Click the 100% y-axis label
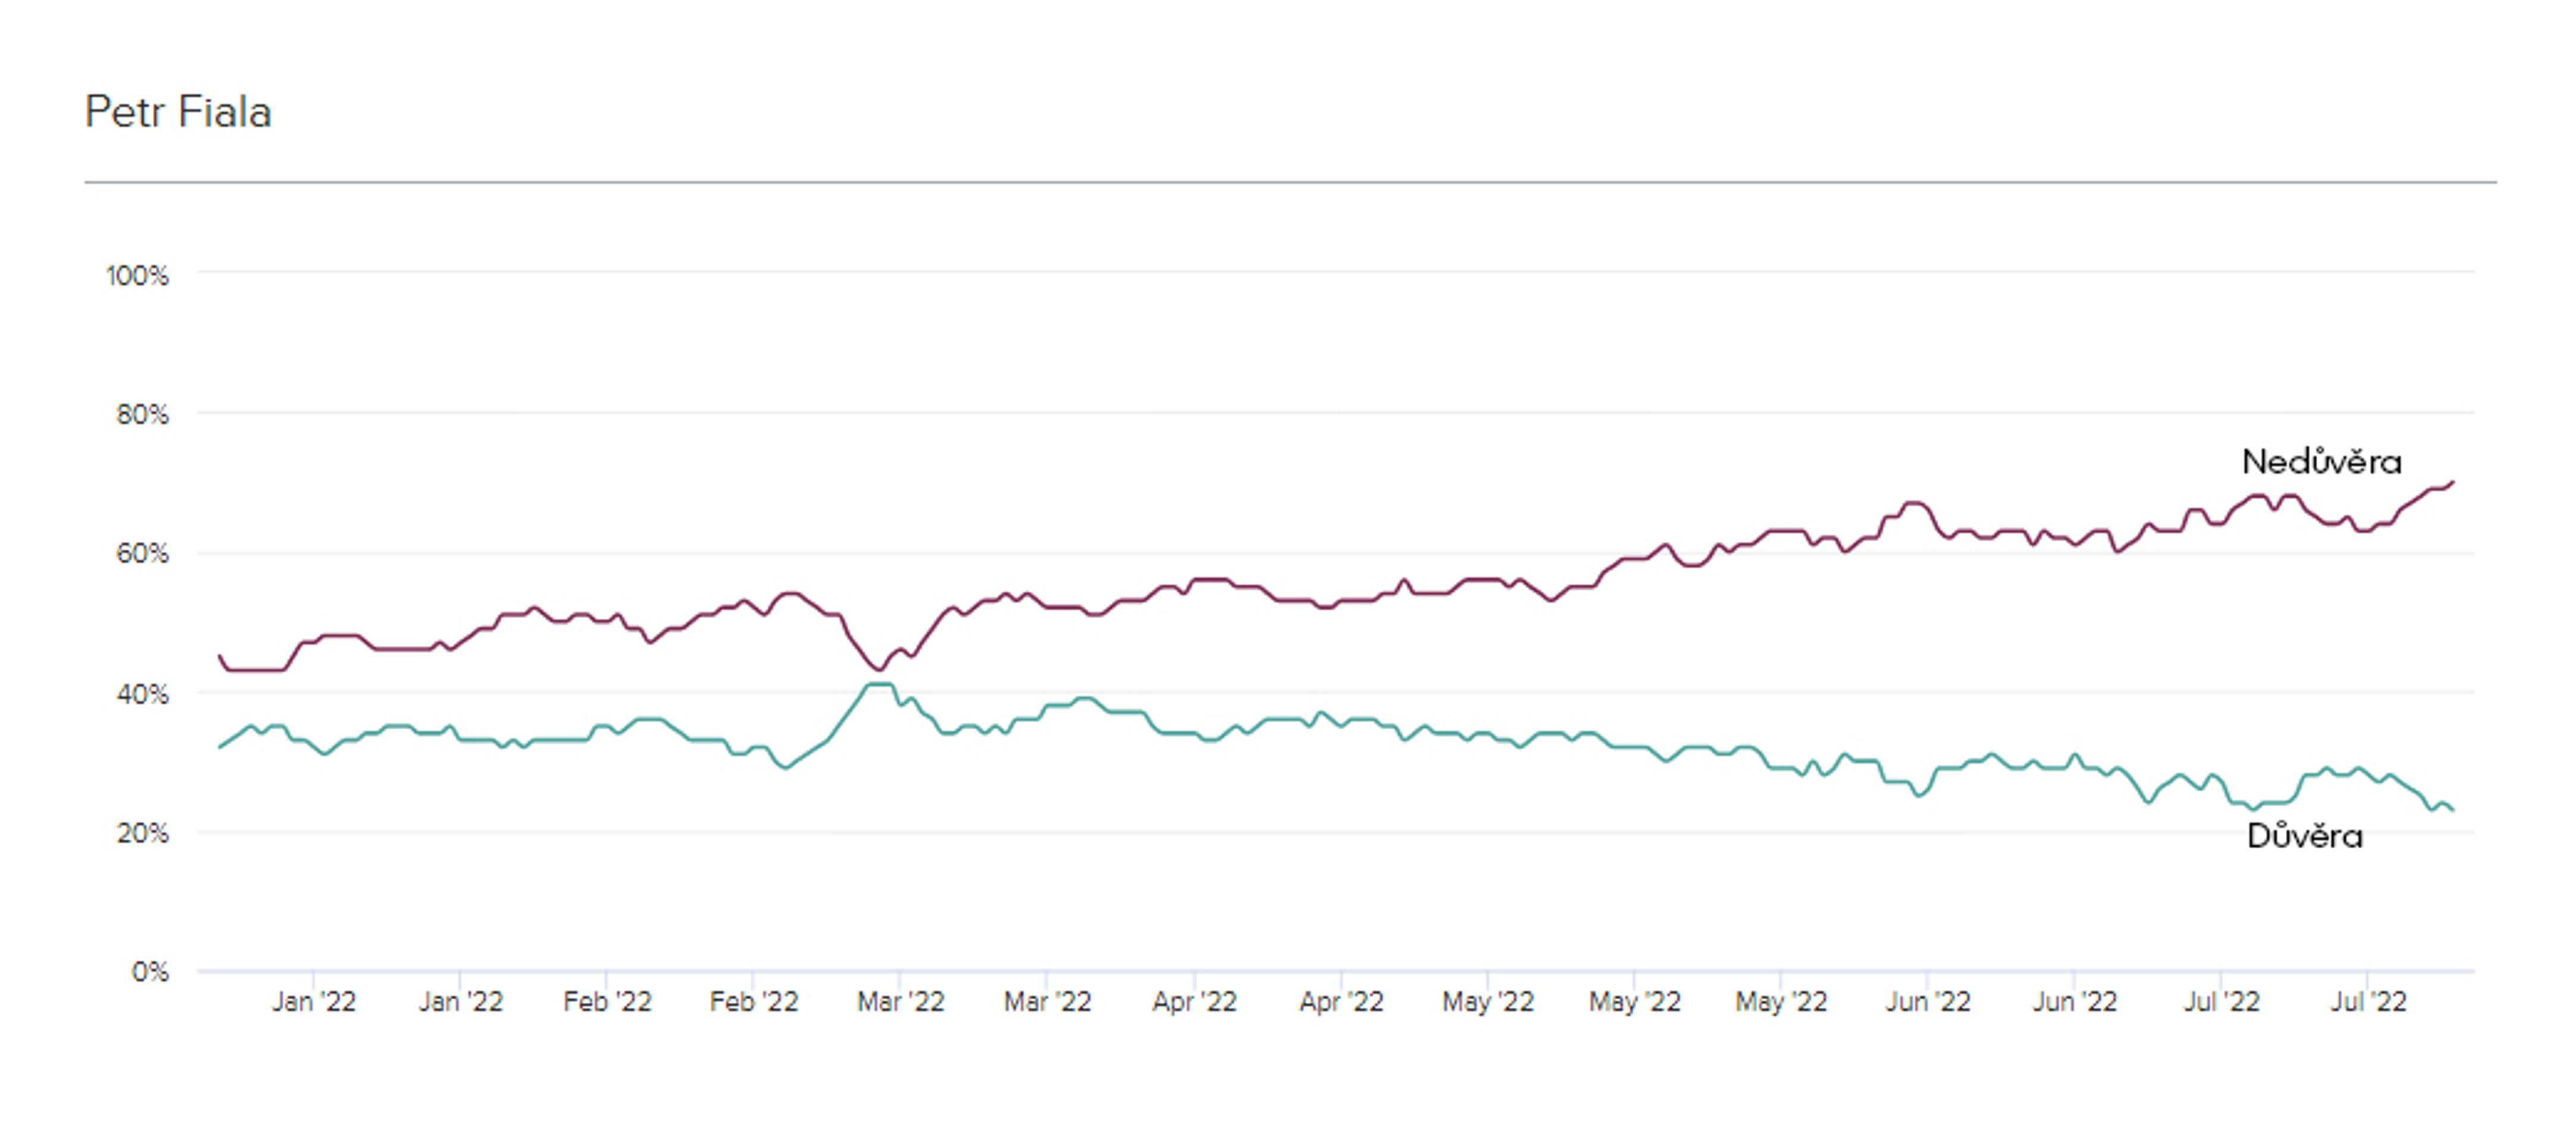 point(137,275)
